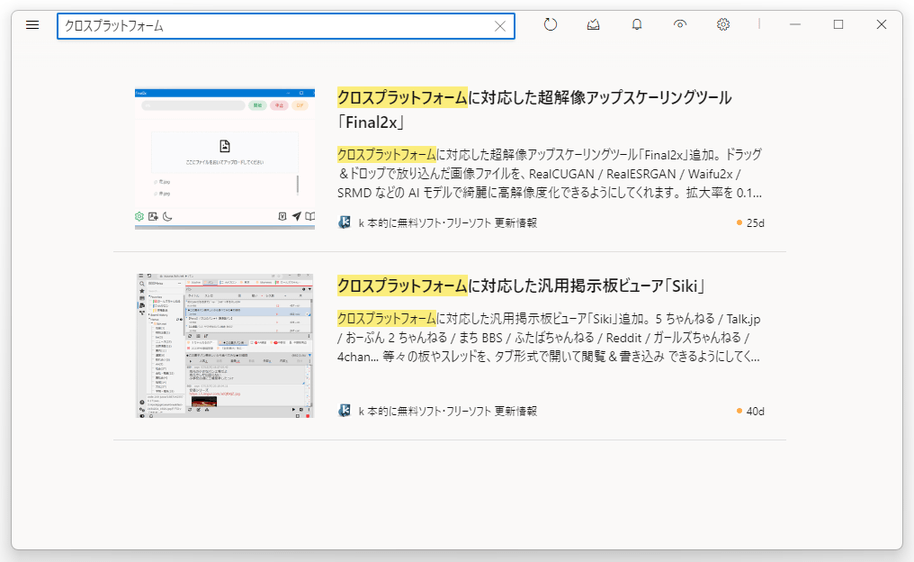The width and height of the screenshot is (914, 562).
Task: Click the 40d unread age indicator
Action: (x=750, y=411)
